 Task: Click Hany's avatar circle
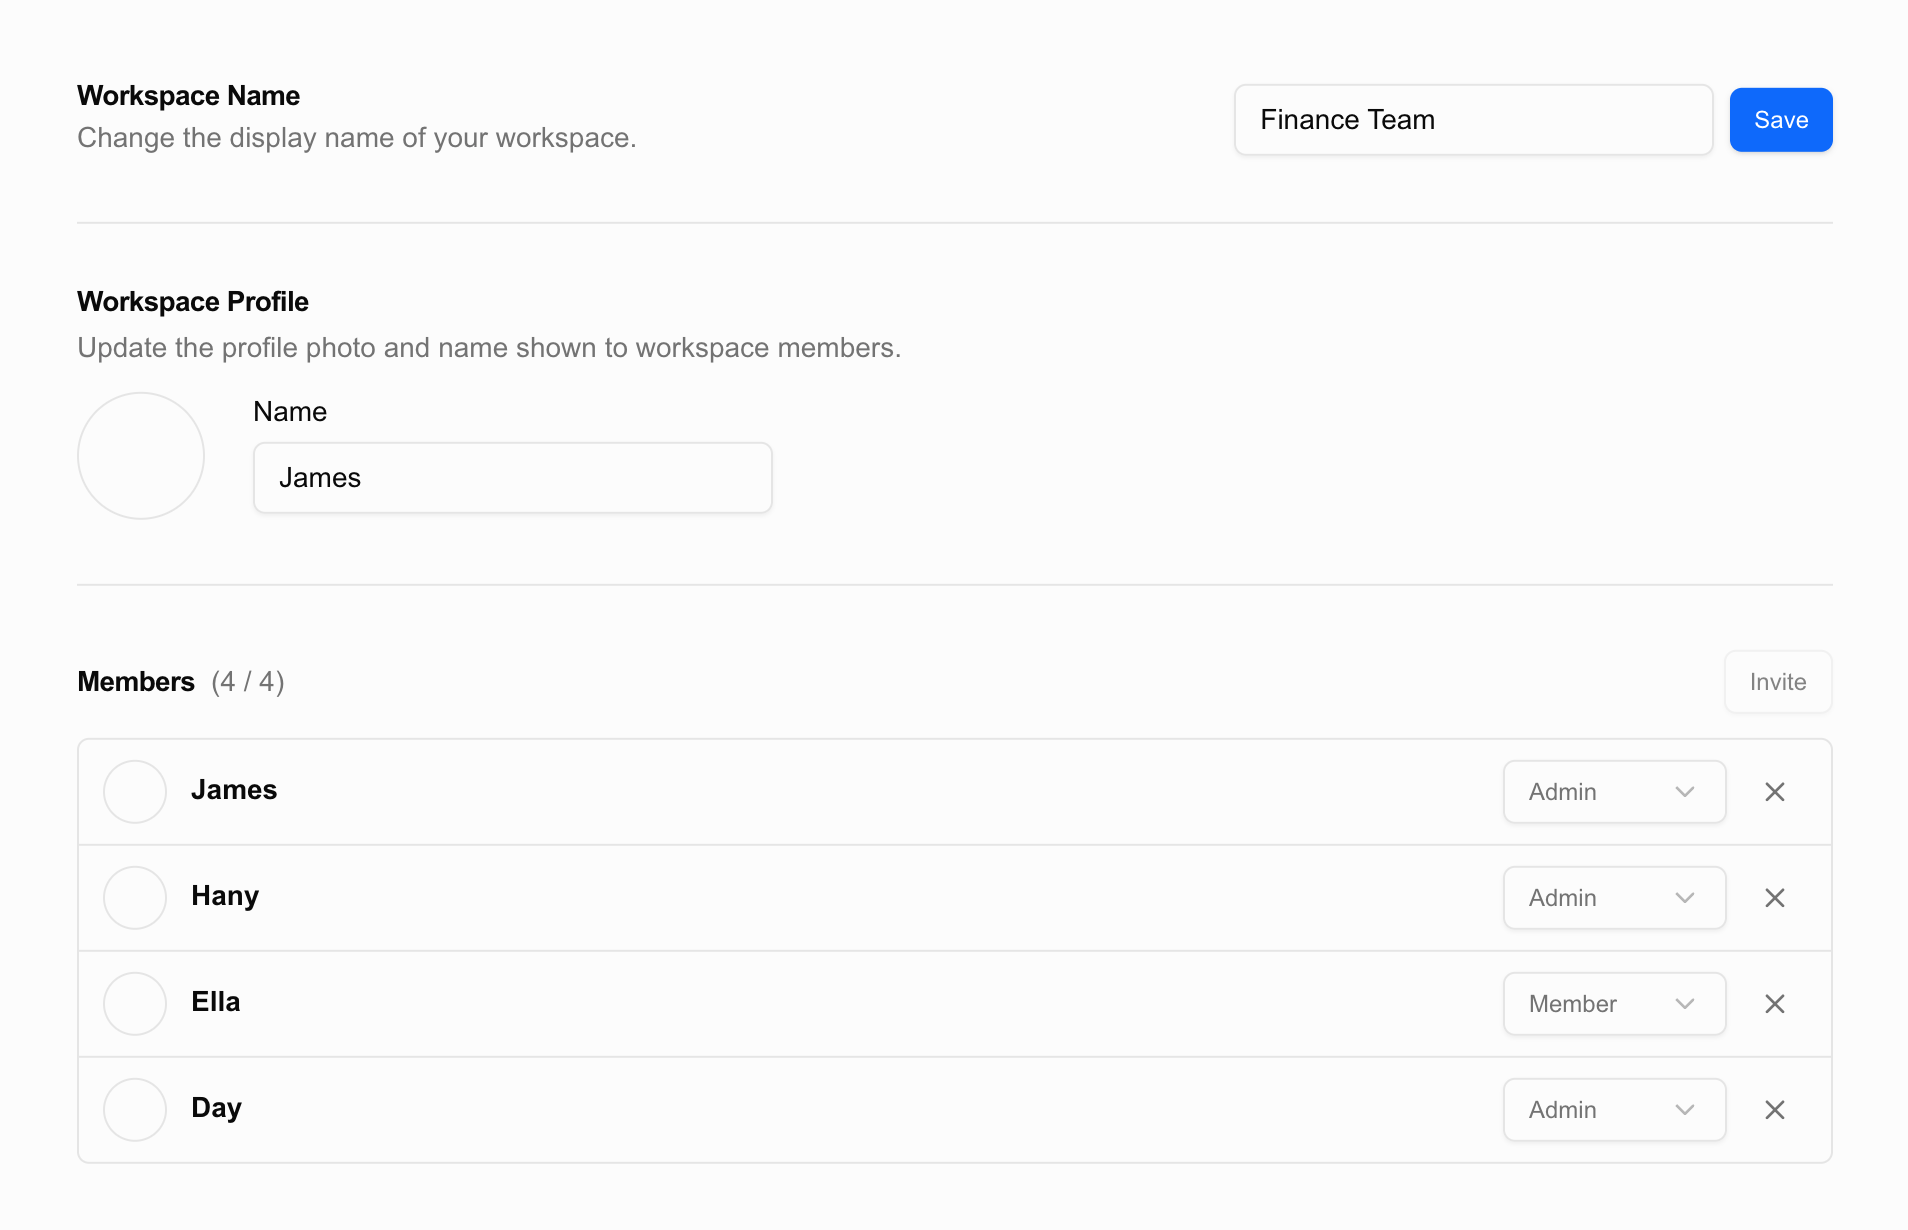click(x=135, y=898)
